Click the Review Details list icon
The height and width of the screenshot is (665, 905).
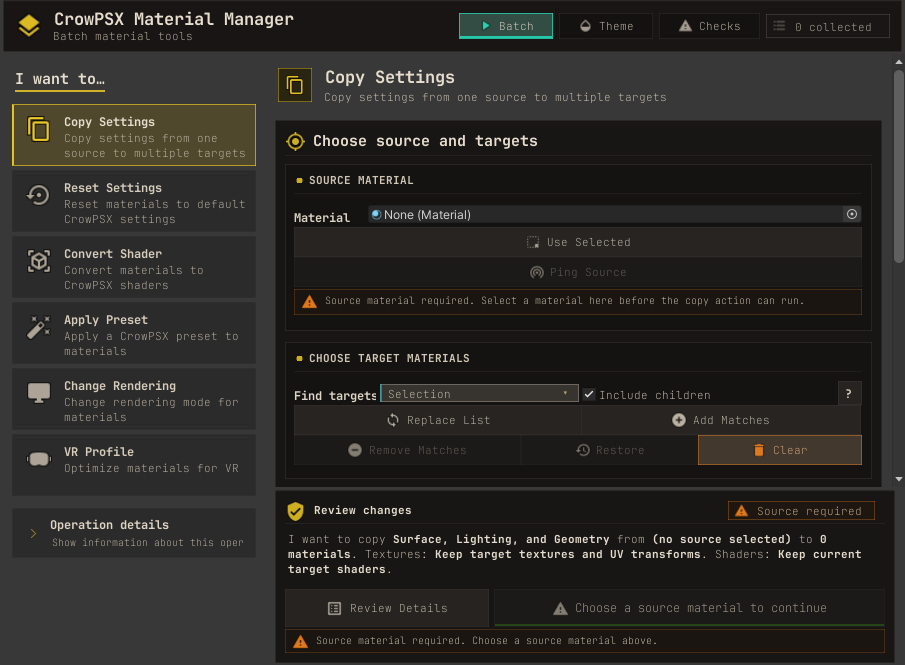334,608
